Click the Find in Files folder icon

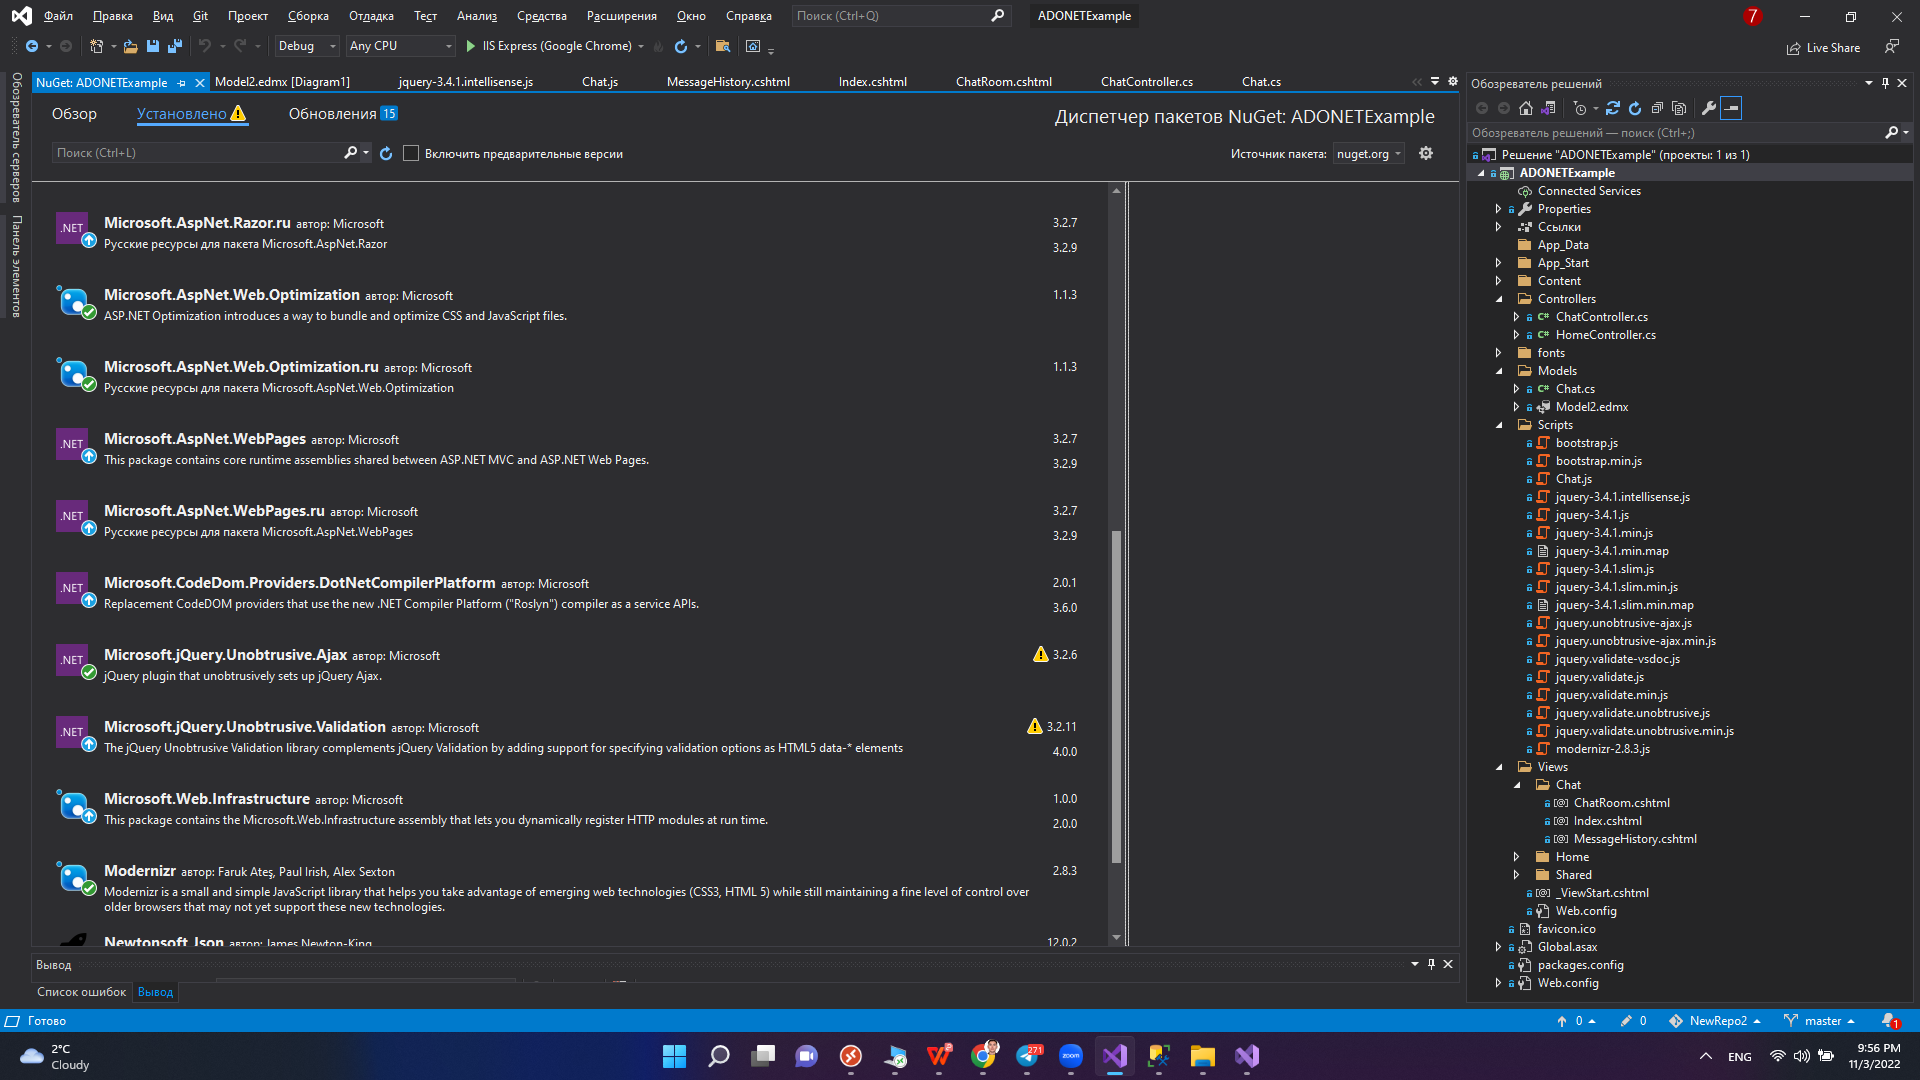pos(723,46)
